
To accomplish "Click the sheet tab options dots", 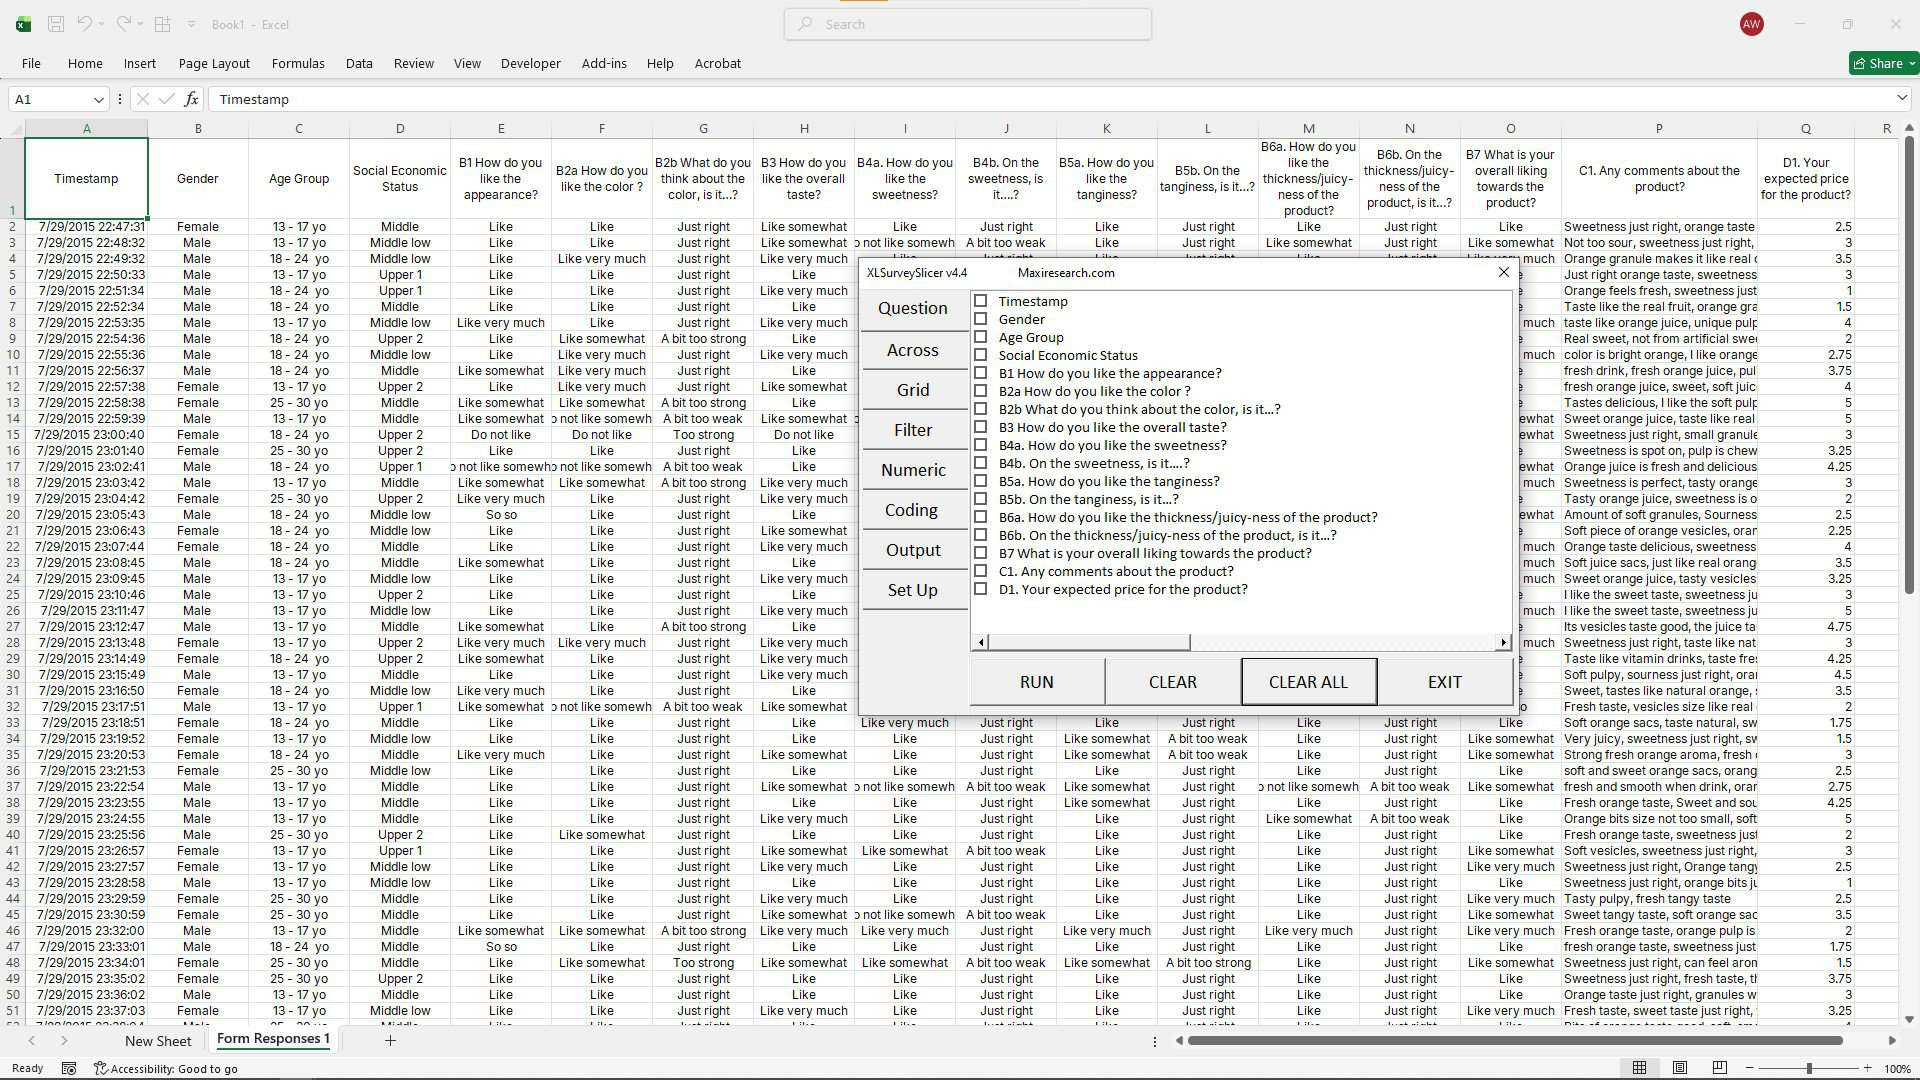I will point(1155,1041).
